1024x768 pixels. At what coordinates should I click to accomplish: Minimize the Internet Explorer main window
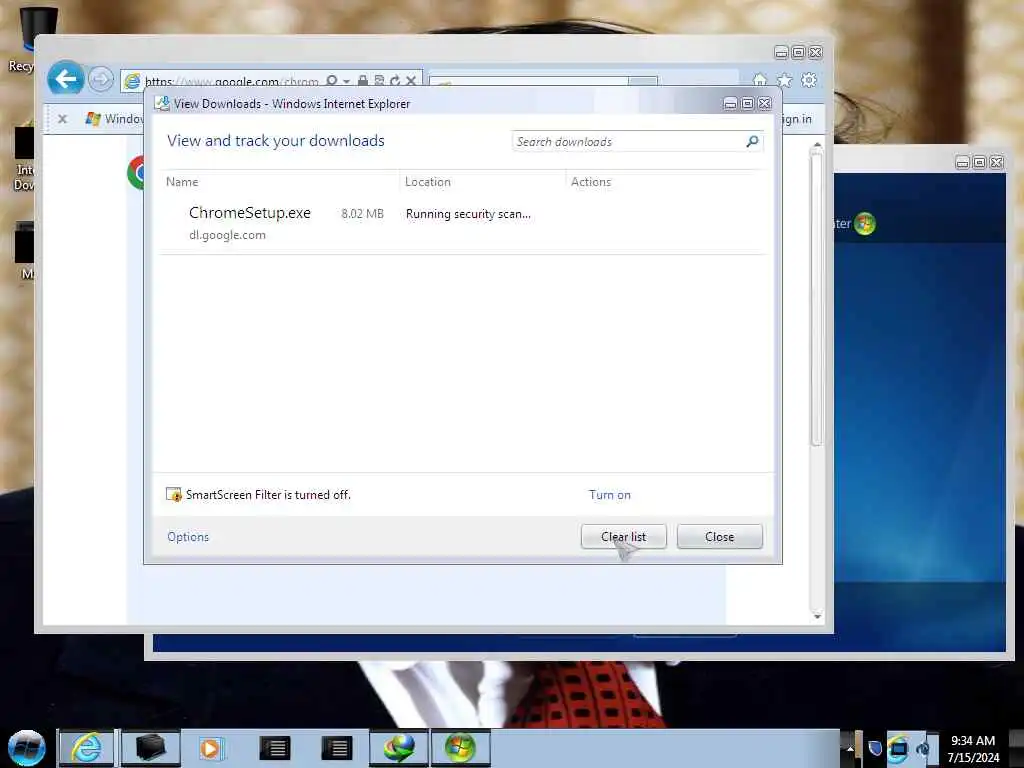(781, 52)
